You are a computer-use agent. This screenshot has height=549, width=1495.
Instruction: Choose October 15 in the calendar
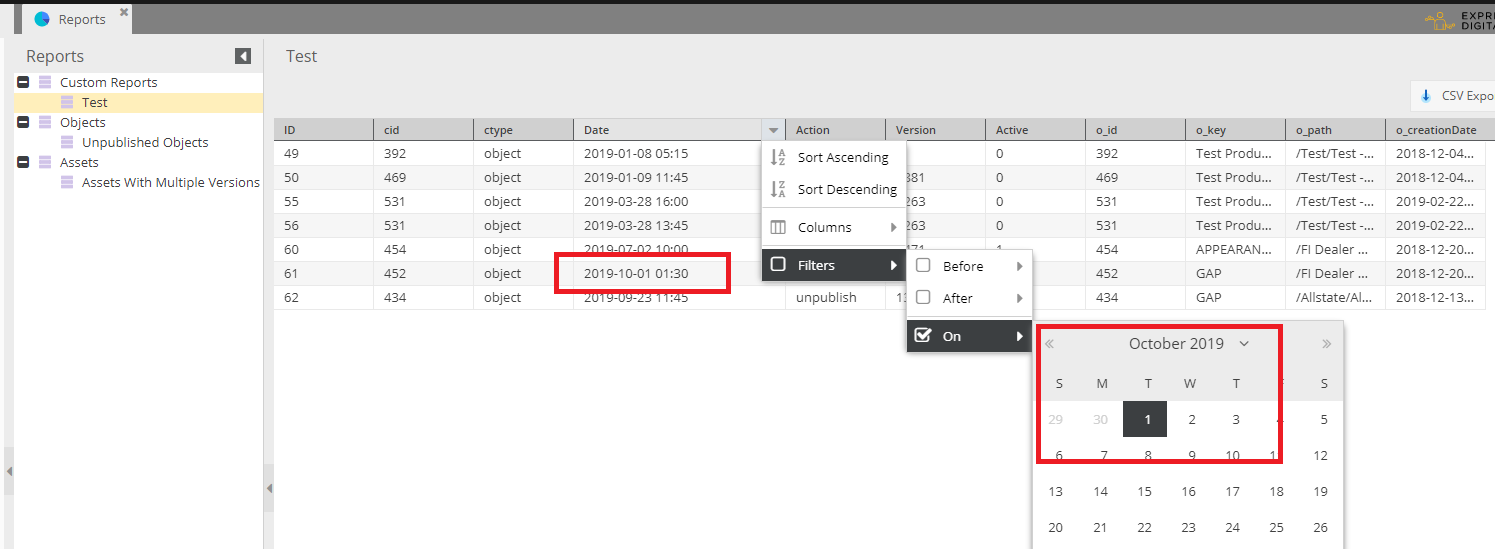coord(1145,492)
